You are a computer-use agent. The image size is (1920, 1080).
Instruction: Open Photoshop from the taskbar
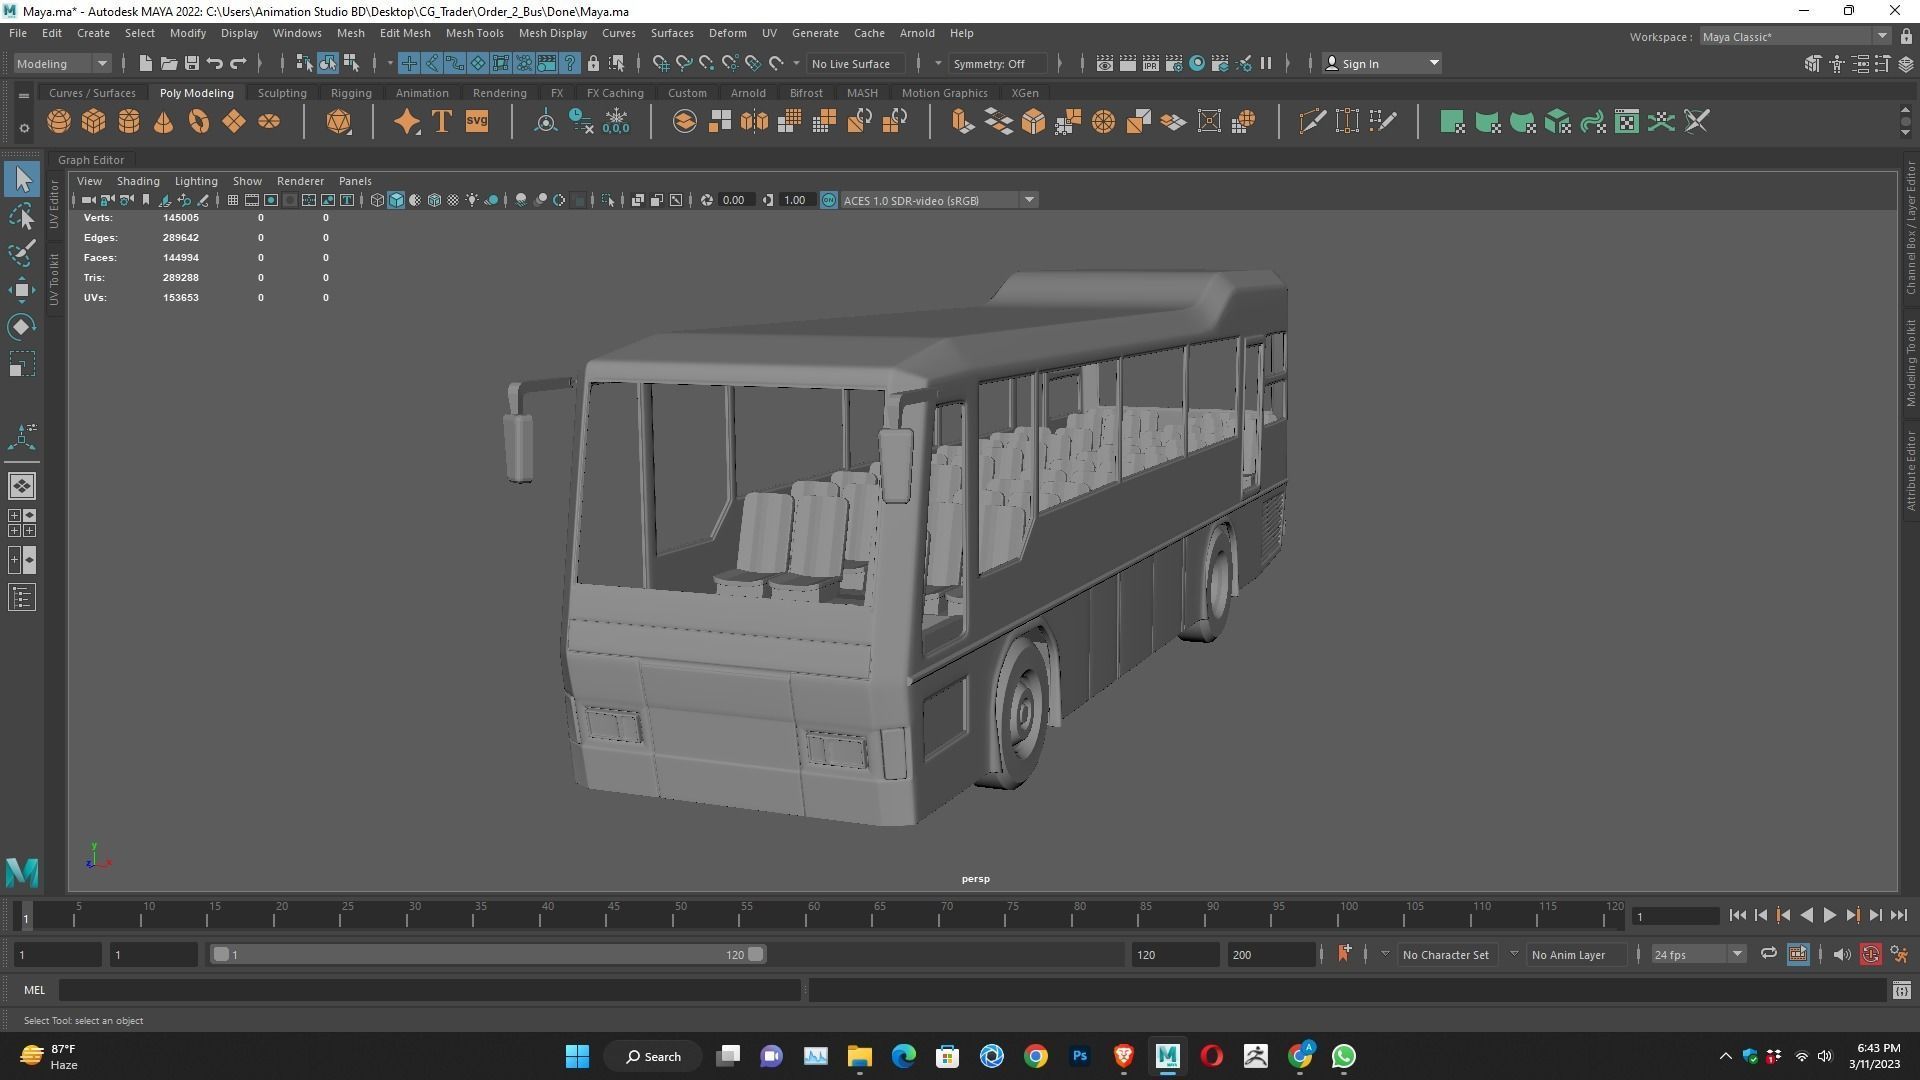(1079, 1056)
